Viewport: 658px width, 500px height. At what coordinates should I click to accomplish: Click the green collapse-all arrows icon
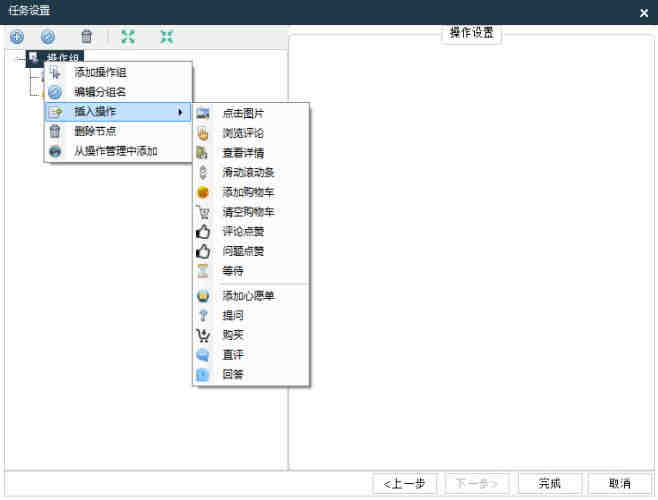(167, 37)
